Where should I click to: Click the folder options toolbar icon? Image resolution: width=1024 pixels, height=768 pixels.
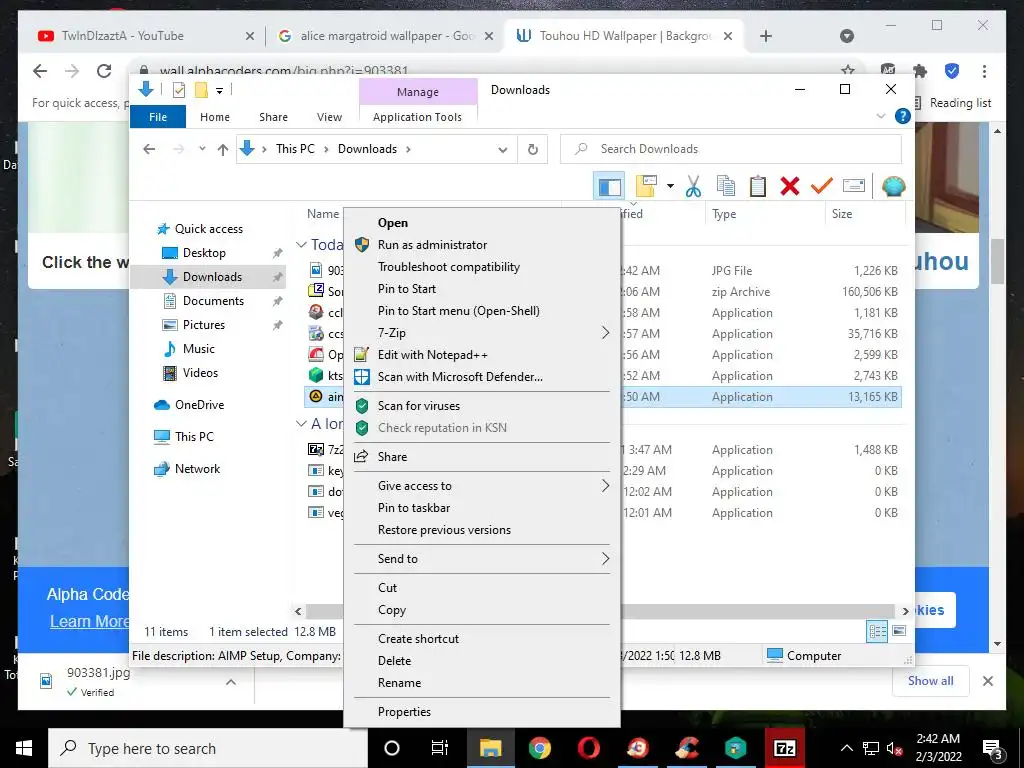point(646,186)
